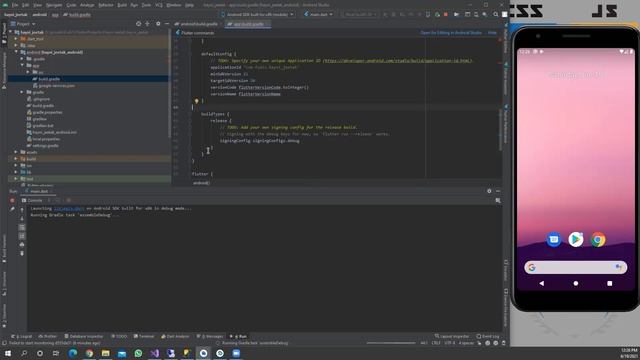Click the Search Everywhere magnifier icon
This screenshot has width=640, height=360.
[496, 14]
